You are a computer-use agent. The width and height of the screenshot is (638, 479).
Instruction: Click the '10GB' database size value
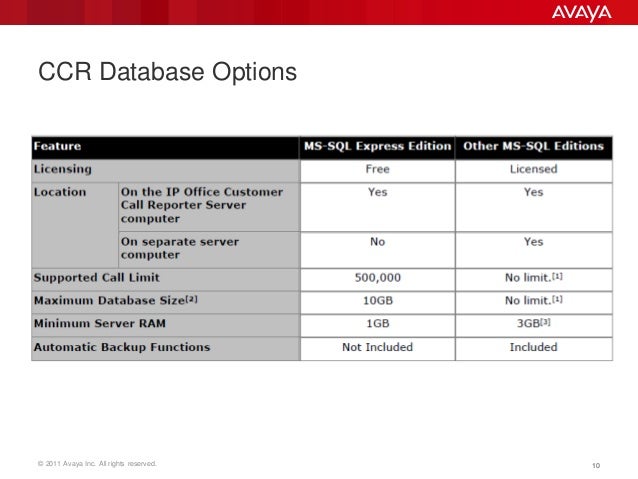pyautogui.click(x=378, y=300)
